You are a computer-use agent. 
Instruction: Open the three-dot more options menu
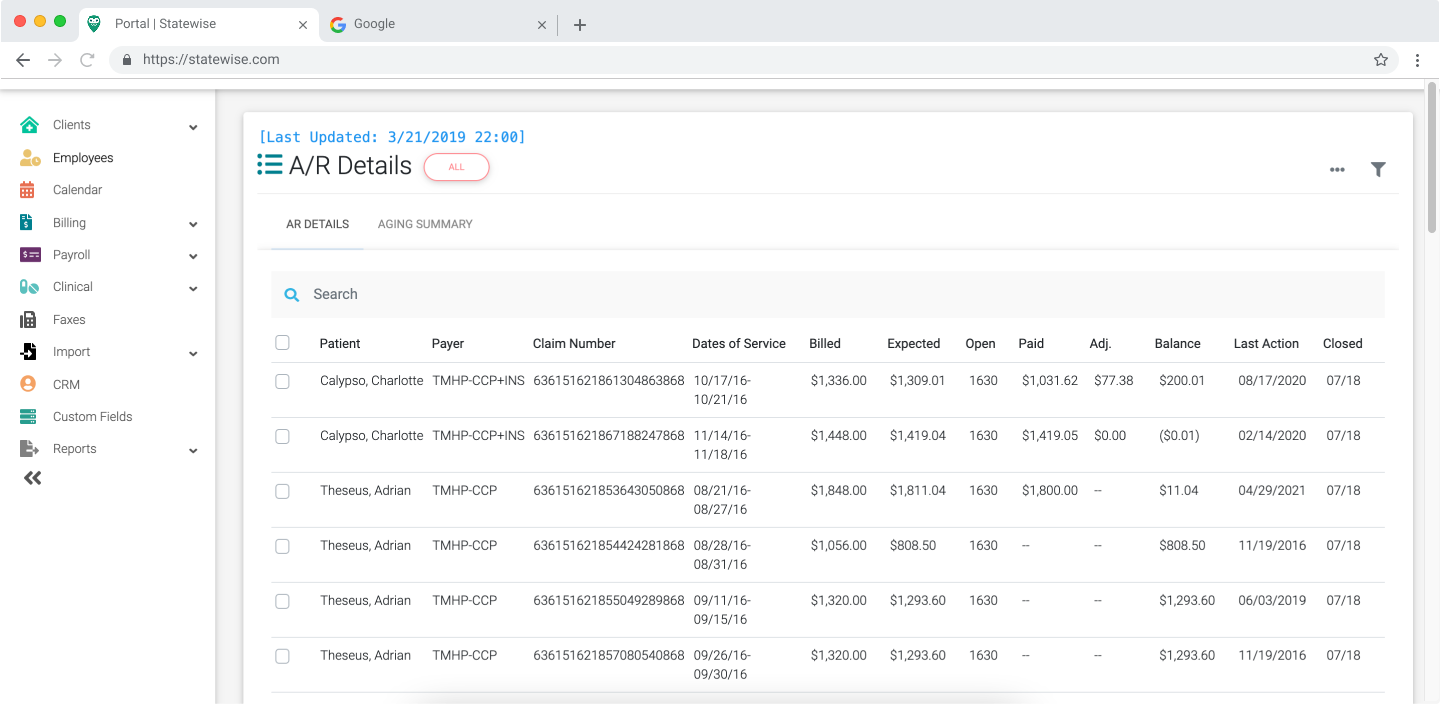[x=1337, y=170]
